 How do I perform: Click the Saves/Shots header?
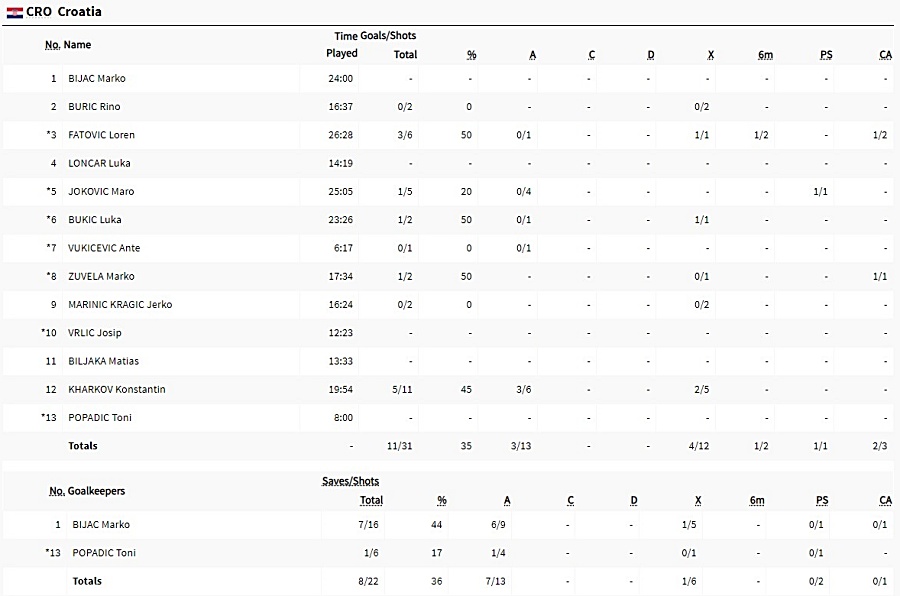[x=350, y=481]
